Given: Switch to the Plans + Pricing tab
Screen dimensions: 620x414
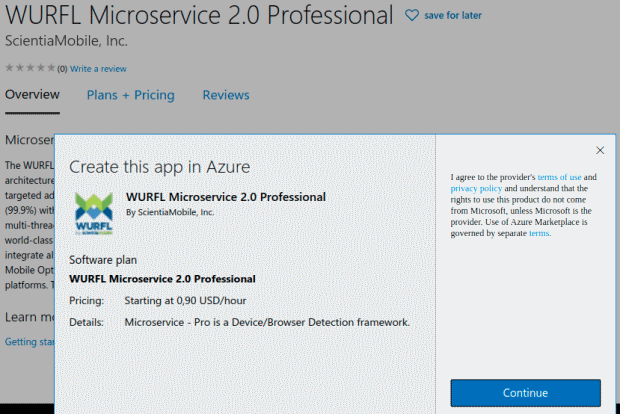Looking at the screenshot, I should pos(130,95).
